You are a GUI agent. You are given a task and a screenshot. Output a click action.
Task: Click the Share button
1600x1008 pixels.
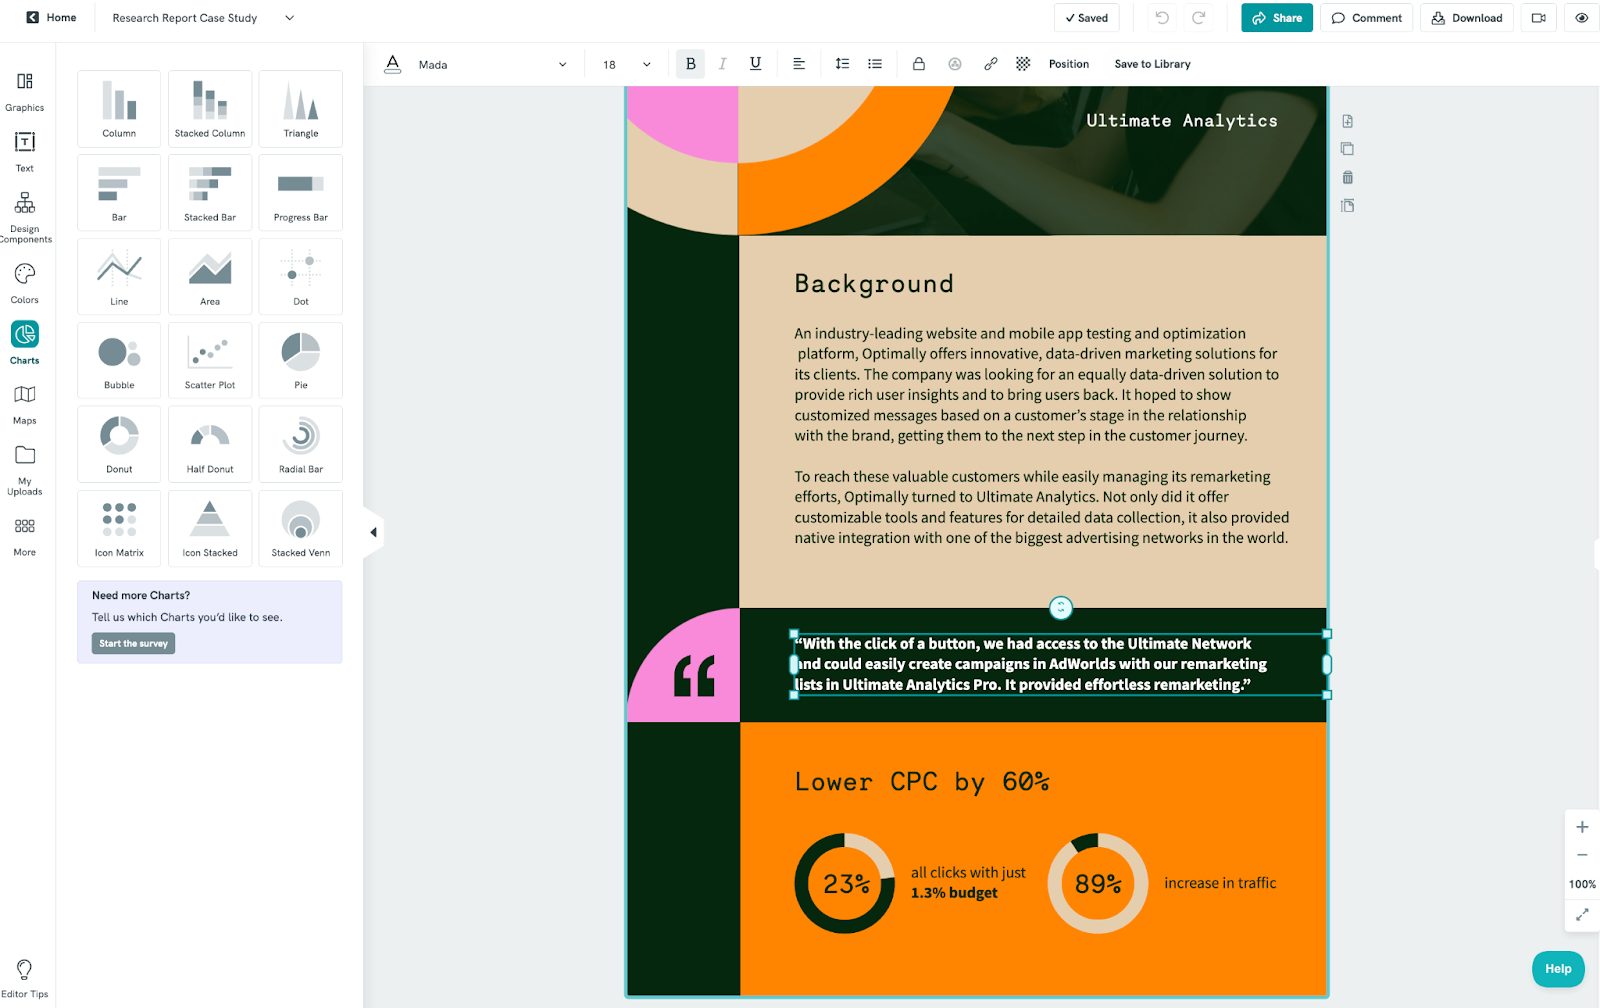click(x=1277, y=18)
